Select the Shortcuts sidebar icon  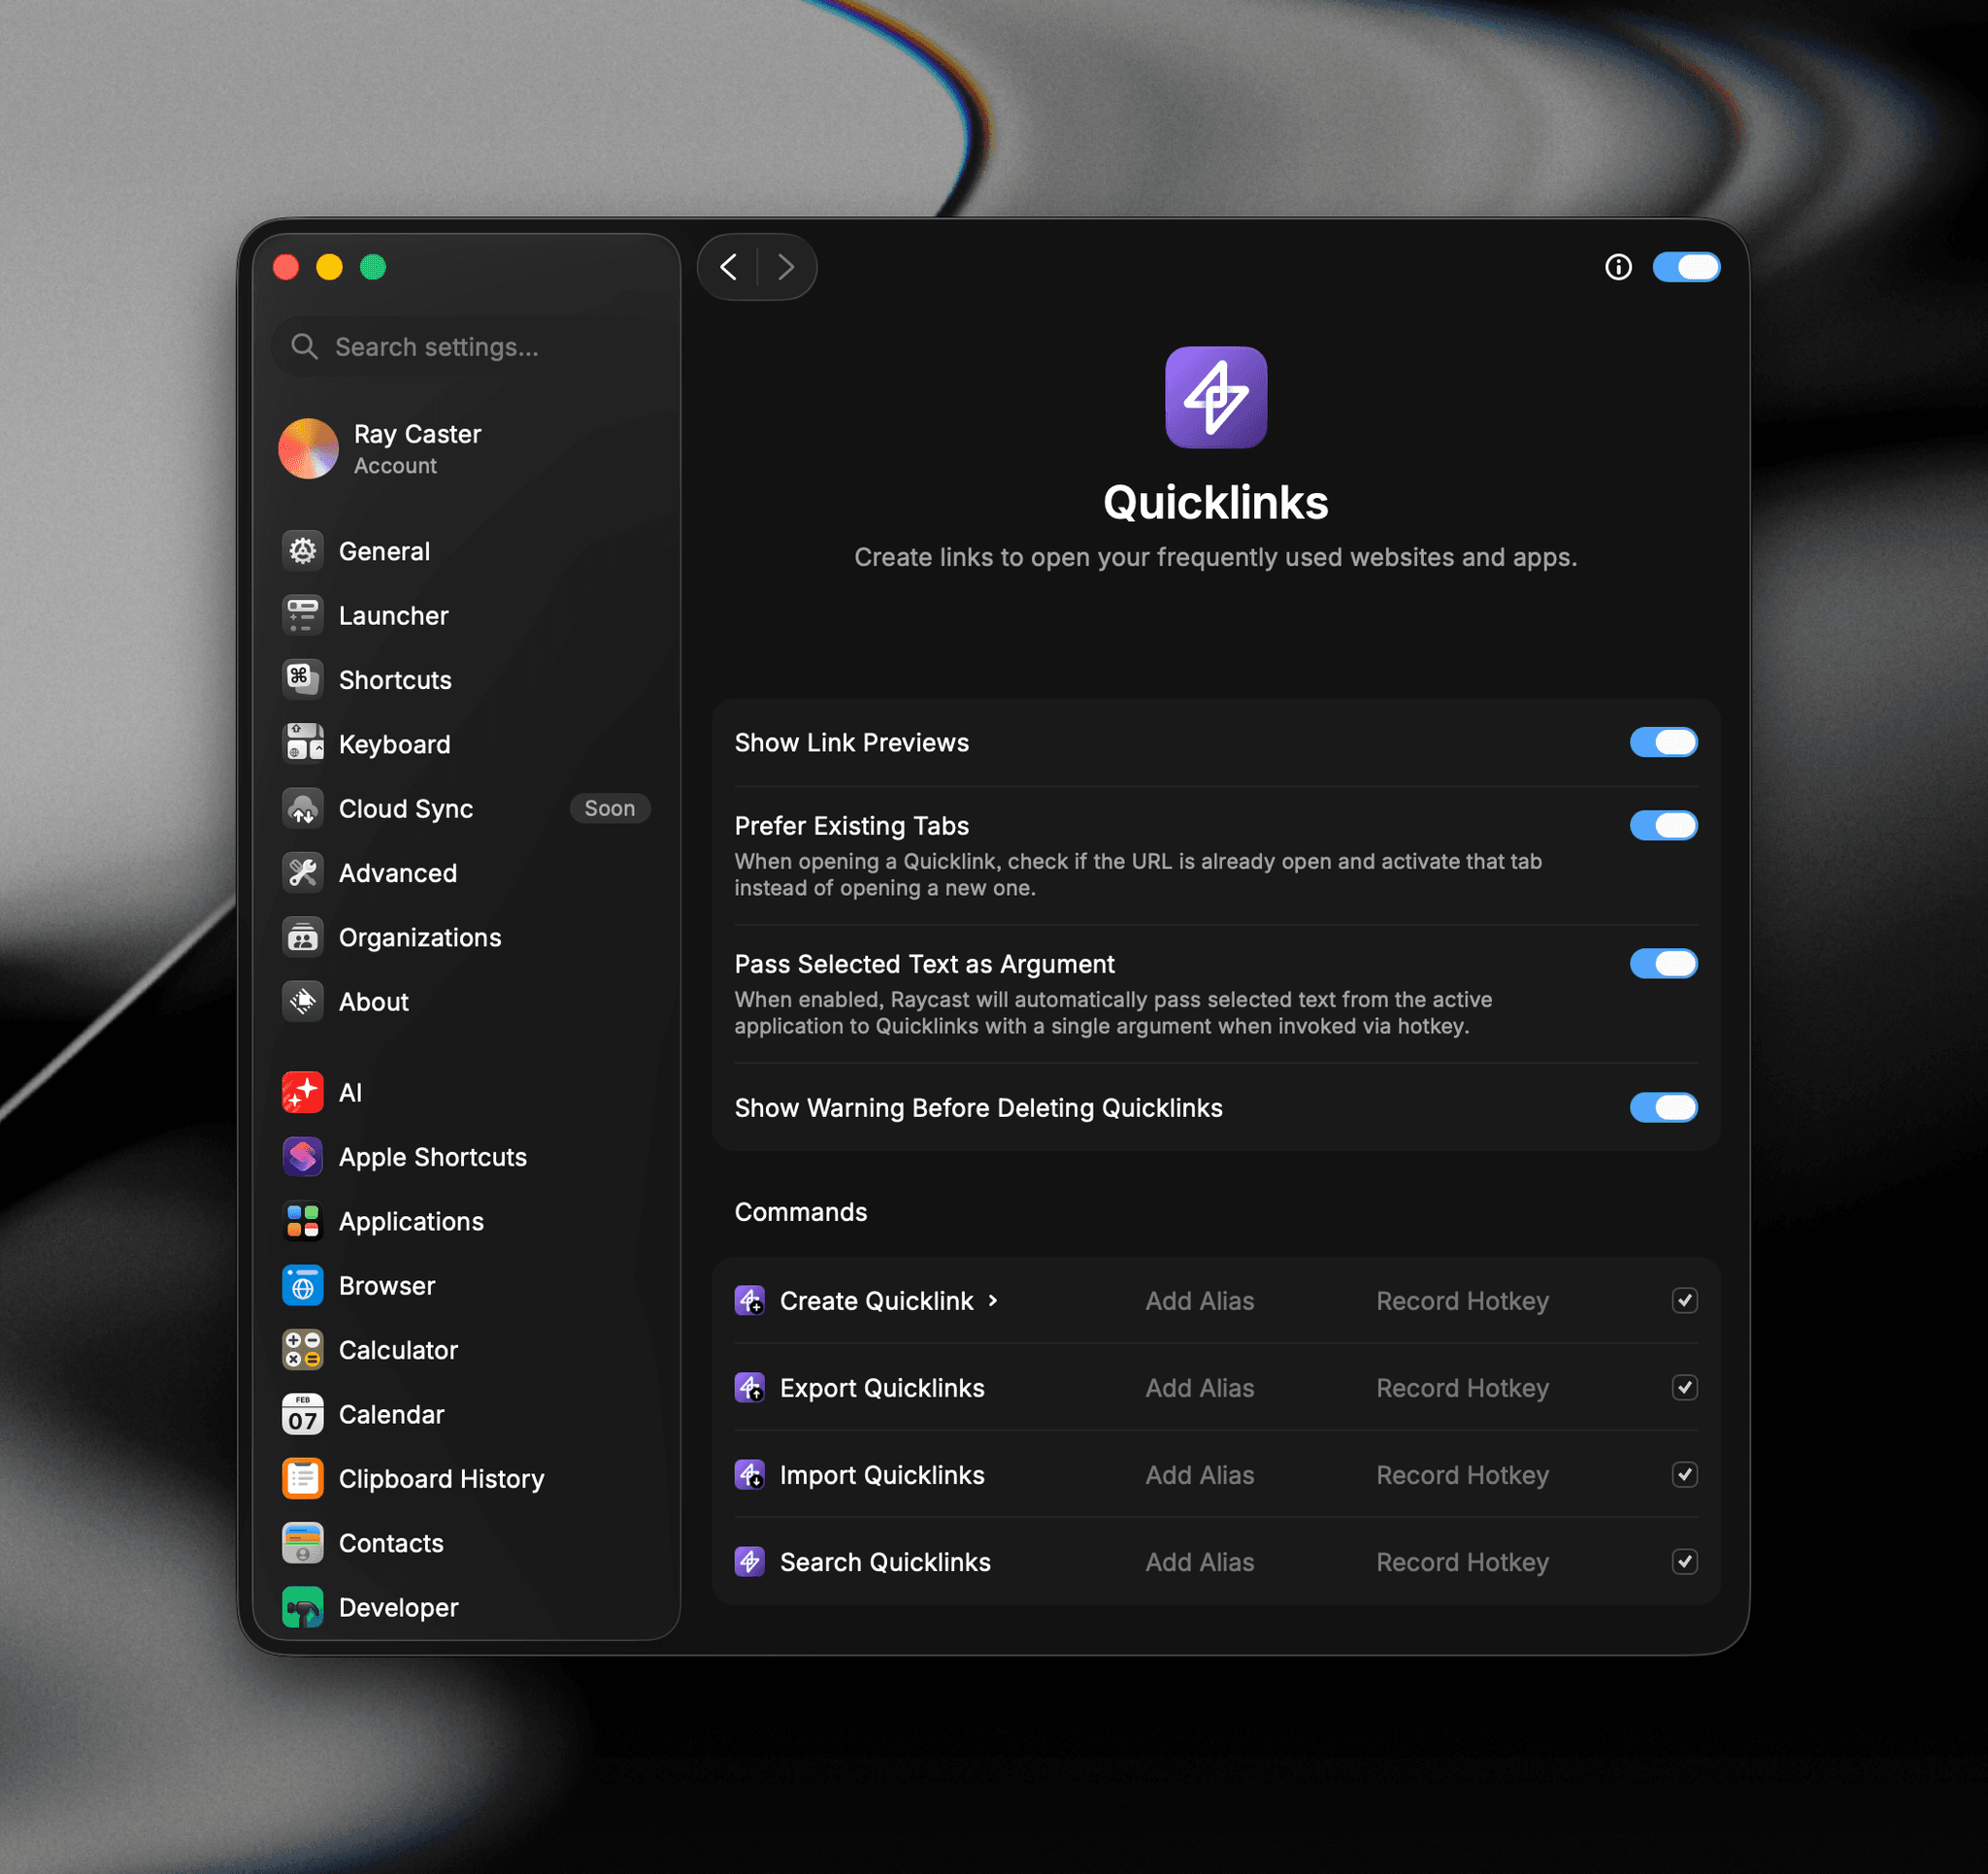303,680
